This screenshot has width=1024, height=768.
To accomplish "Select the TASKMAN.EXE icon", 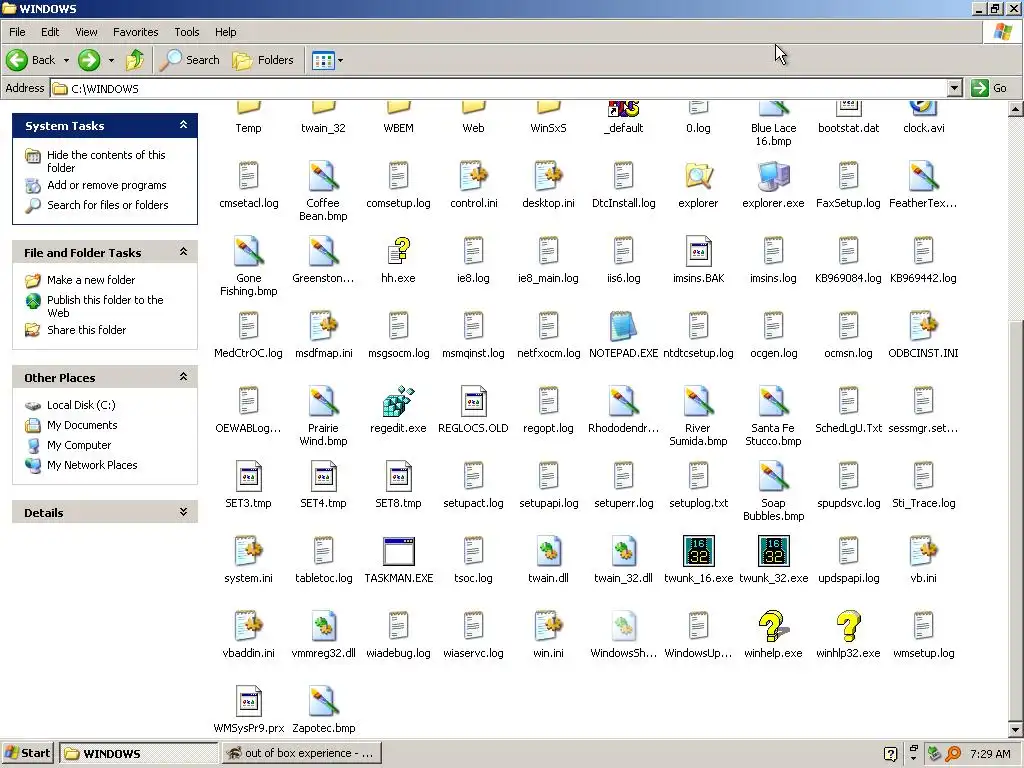I will (398, 551).
